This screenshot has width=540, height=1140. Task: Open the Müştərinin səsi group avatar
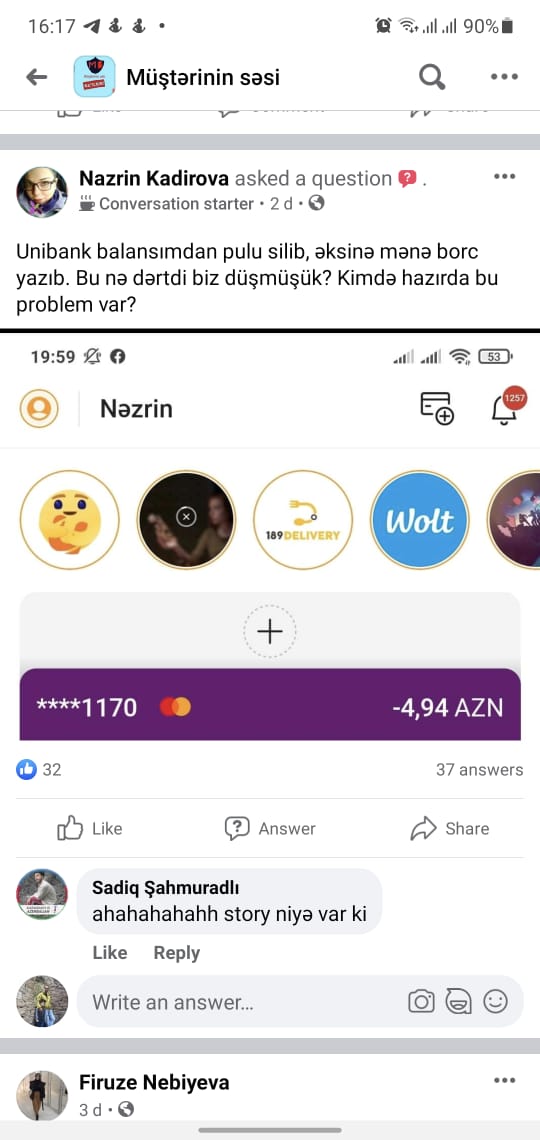94,76
